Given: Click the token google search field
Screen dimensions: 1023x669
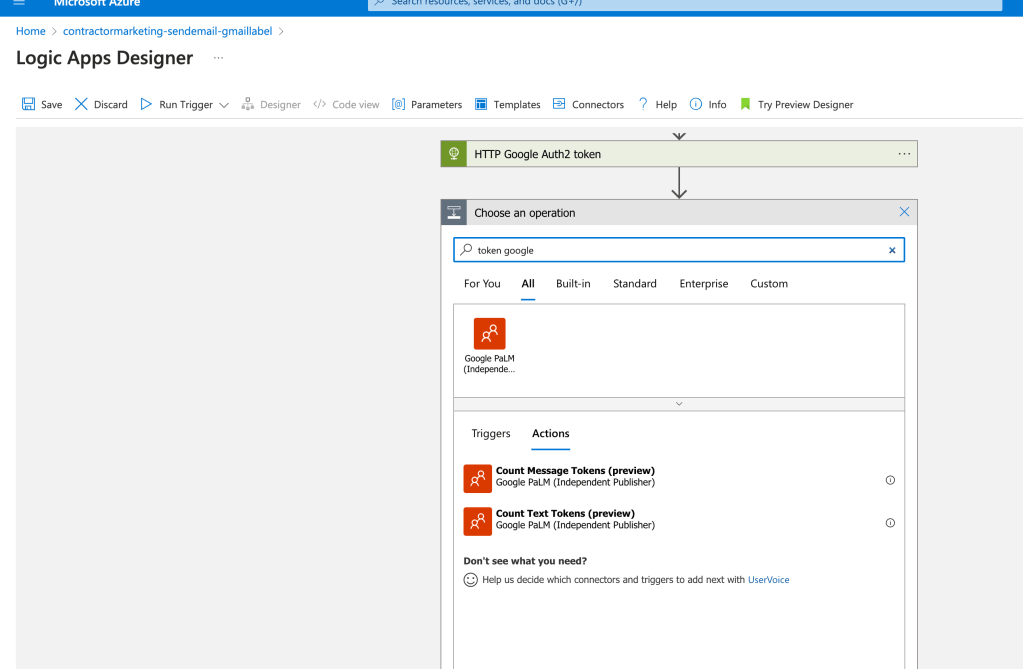Looking at the screenshot, I should click(x=679, y=250).
